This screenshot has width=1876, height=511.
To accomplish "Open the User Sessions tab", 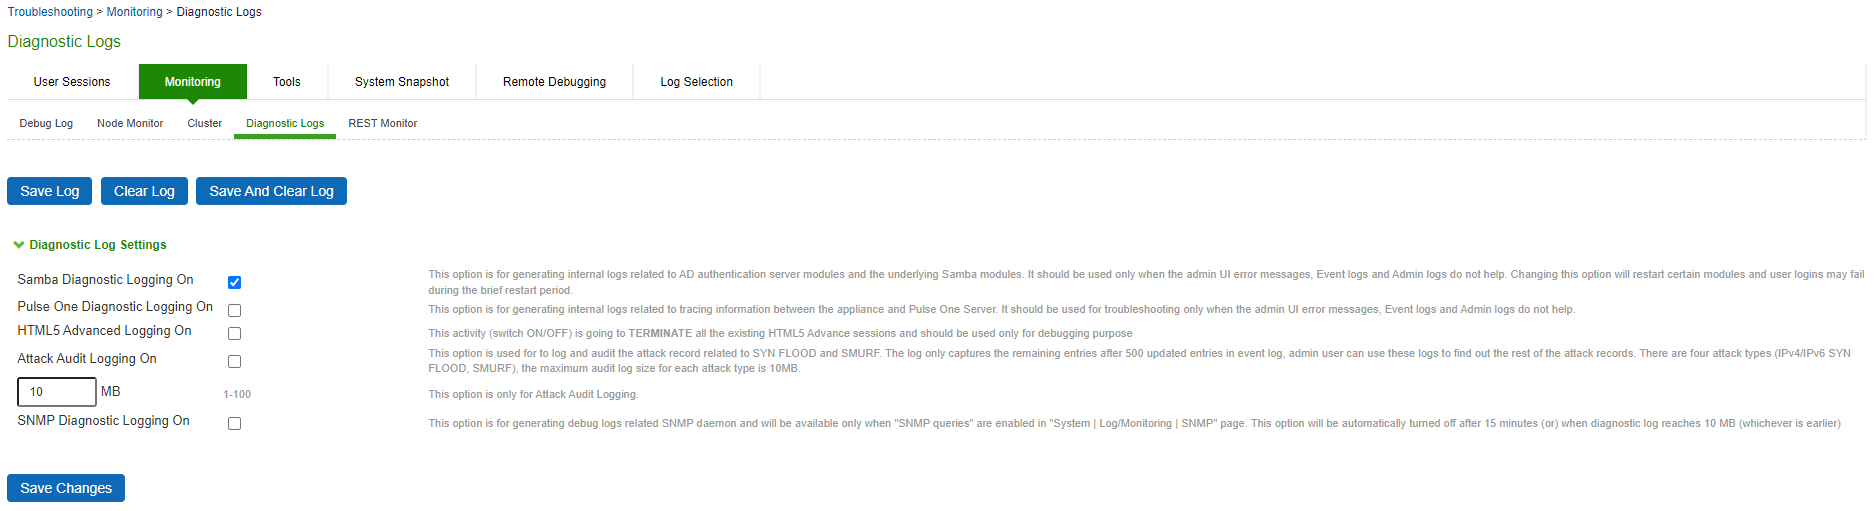I will [72, 82].
